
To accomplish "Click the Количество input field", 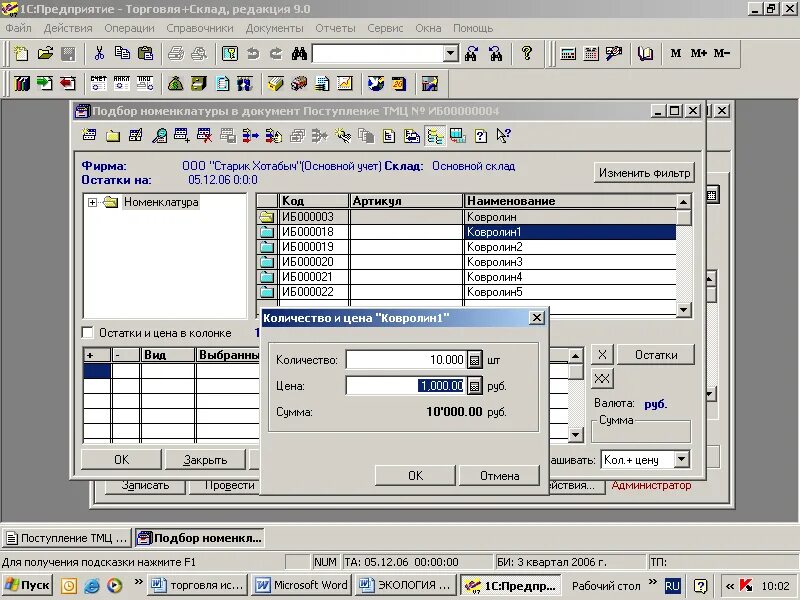I will (x=406, y=360).
